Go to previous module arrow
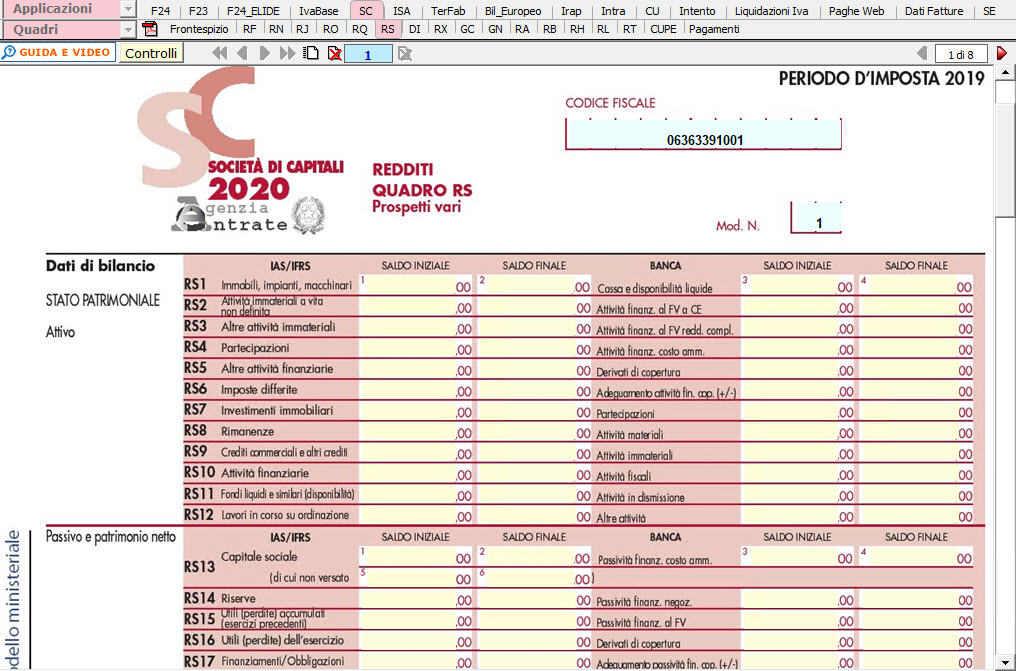 pos(242,54)
